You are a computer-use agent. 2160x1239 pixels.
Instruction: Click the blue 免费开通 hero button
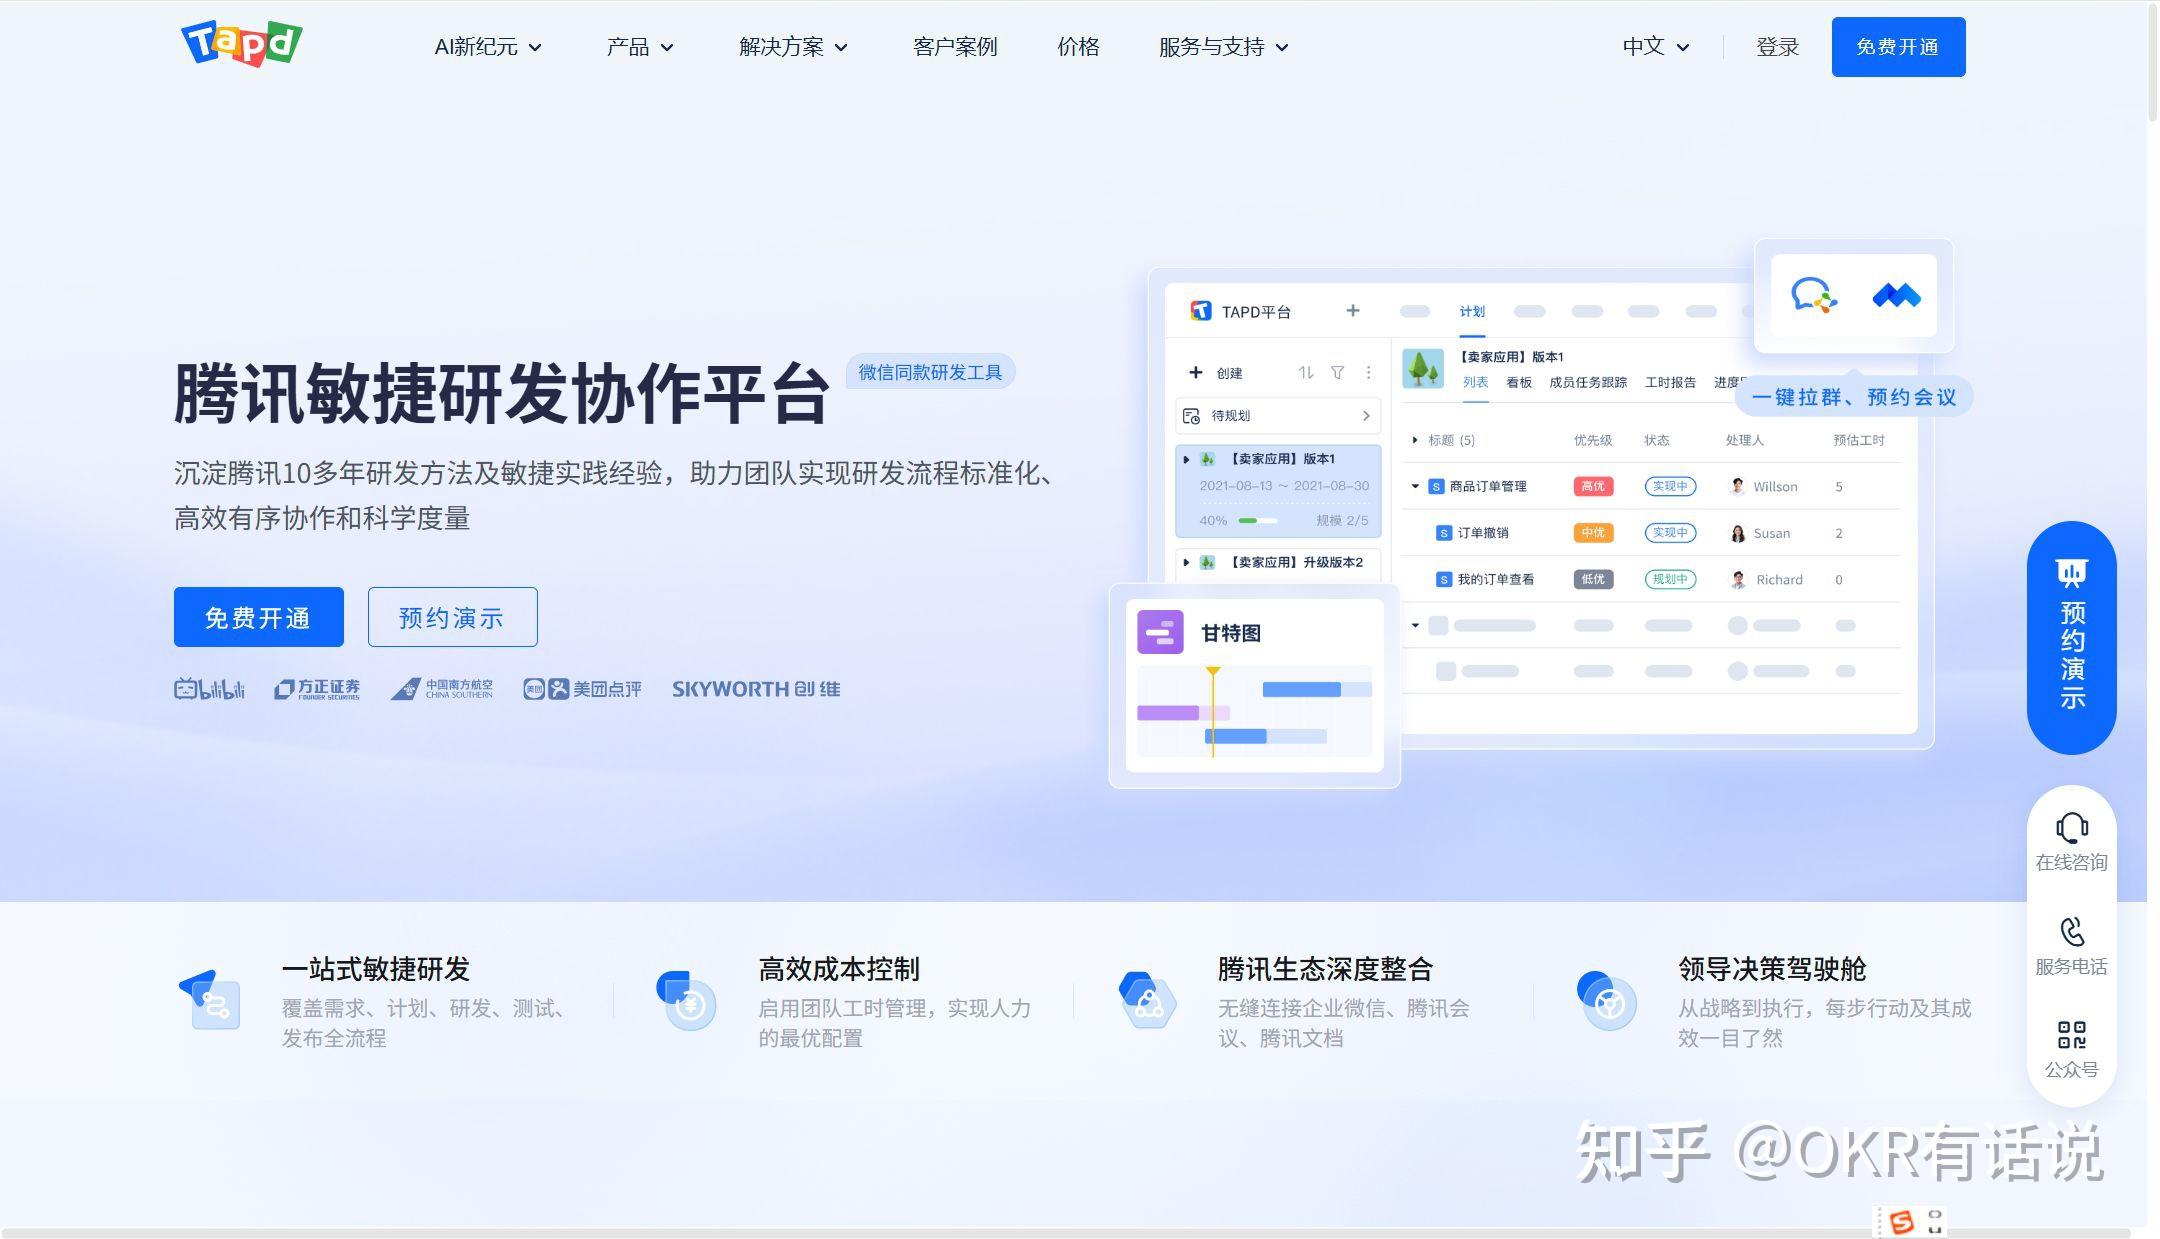coord(258,617)
